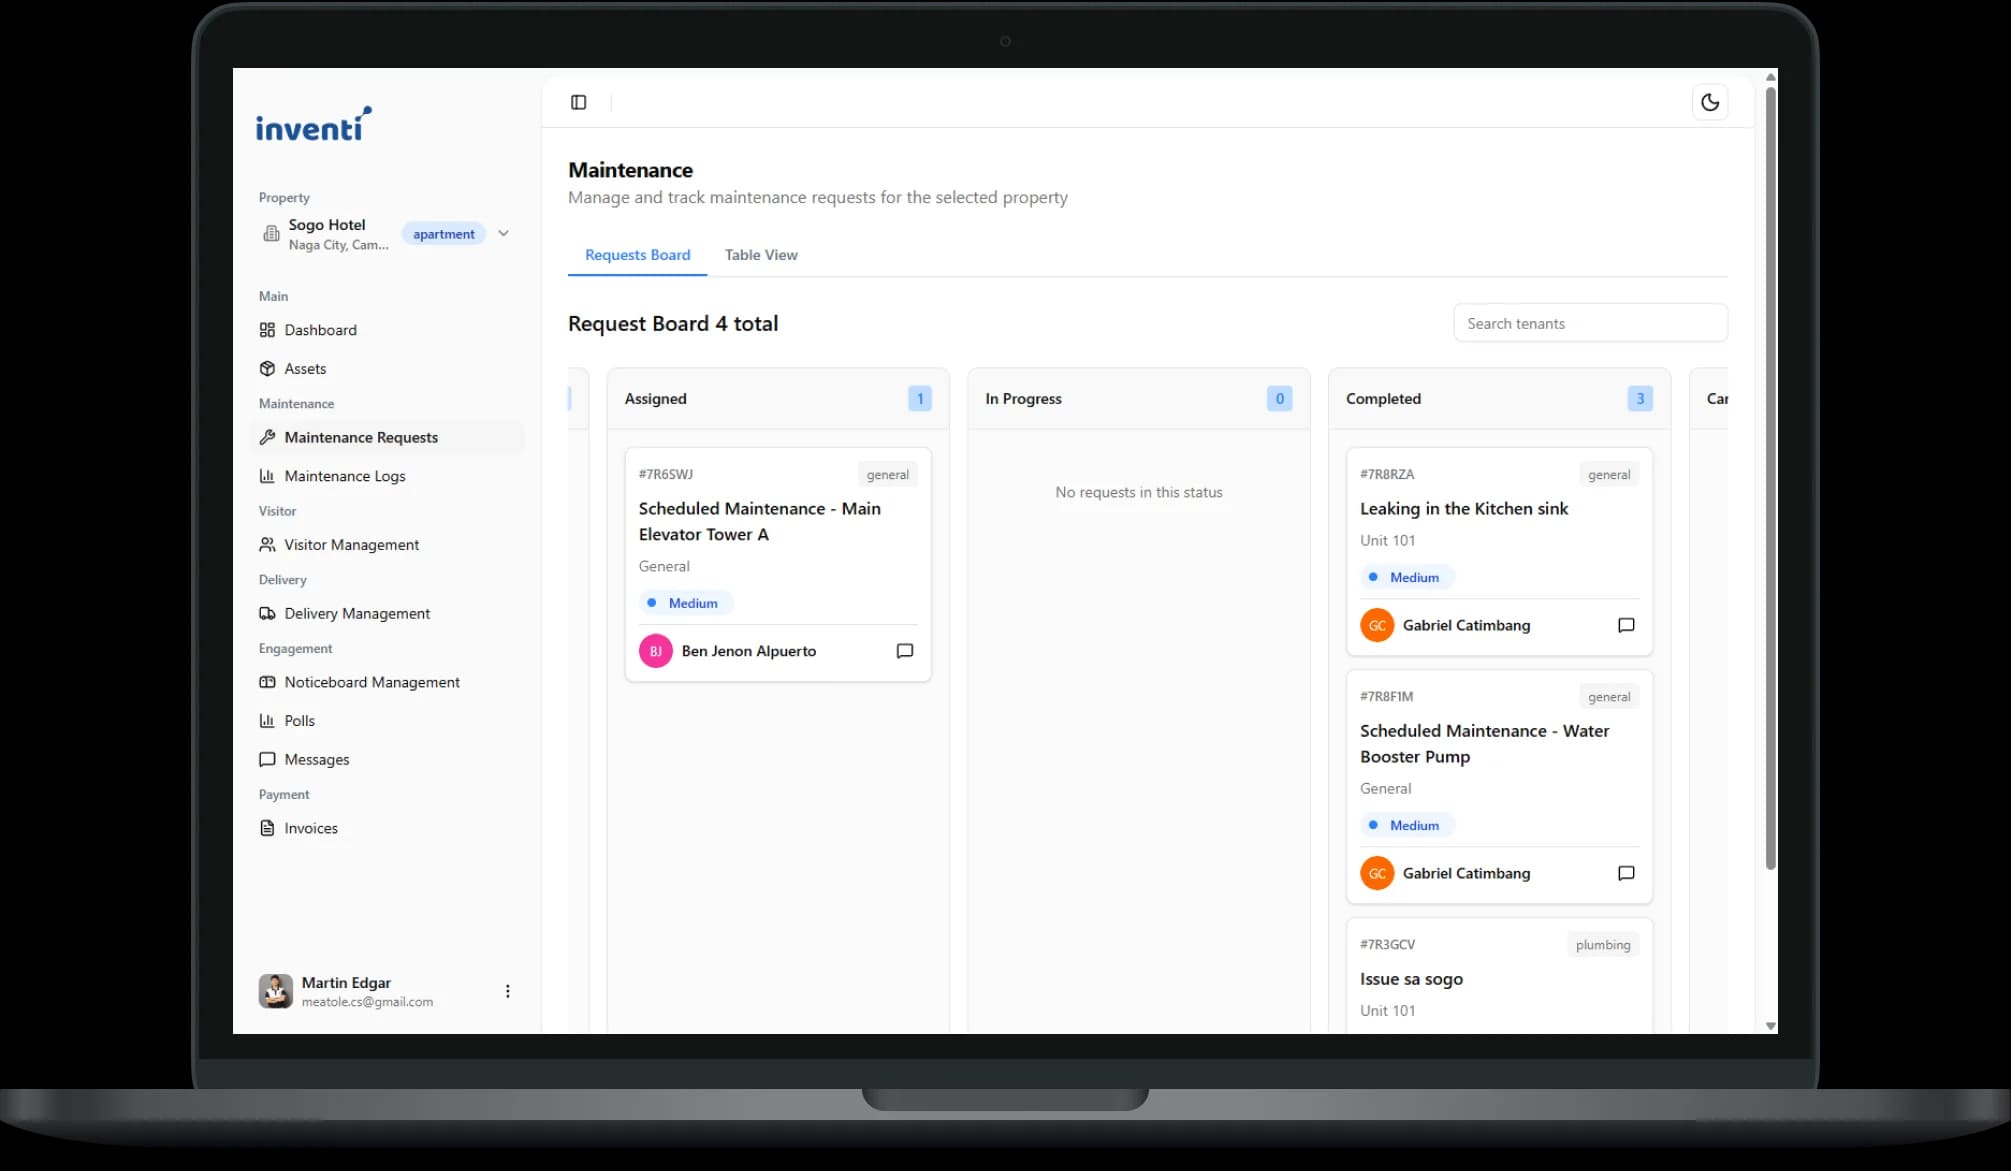The image size is (2011, 1171).
Task: Select the Requests Board tab
Action: 637,255
